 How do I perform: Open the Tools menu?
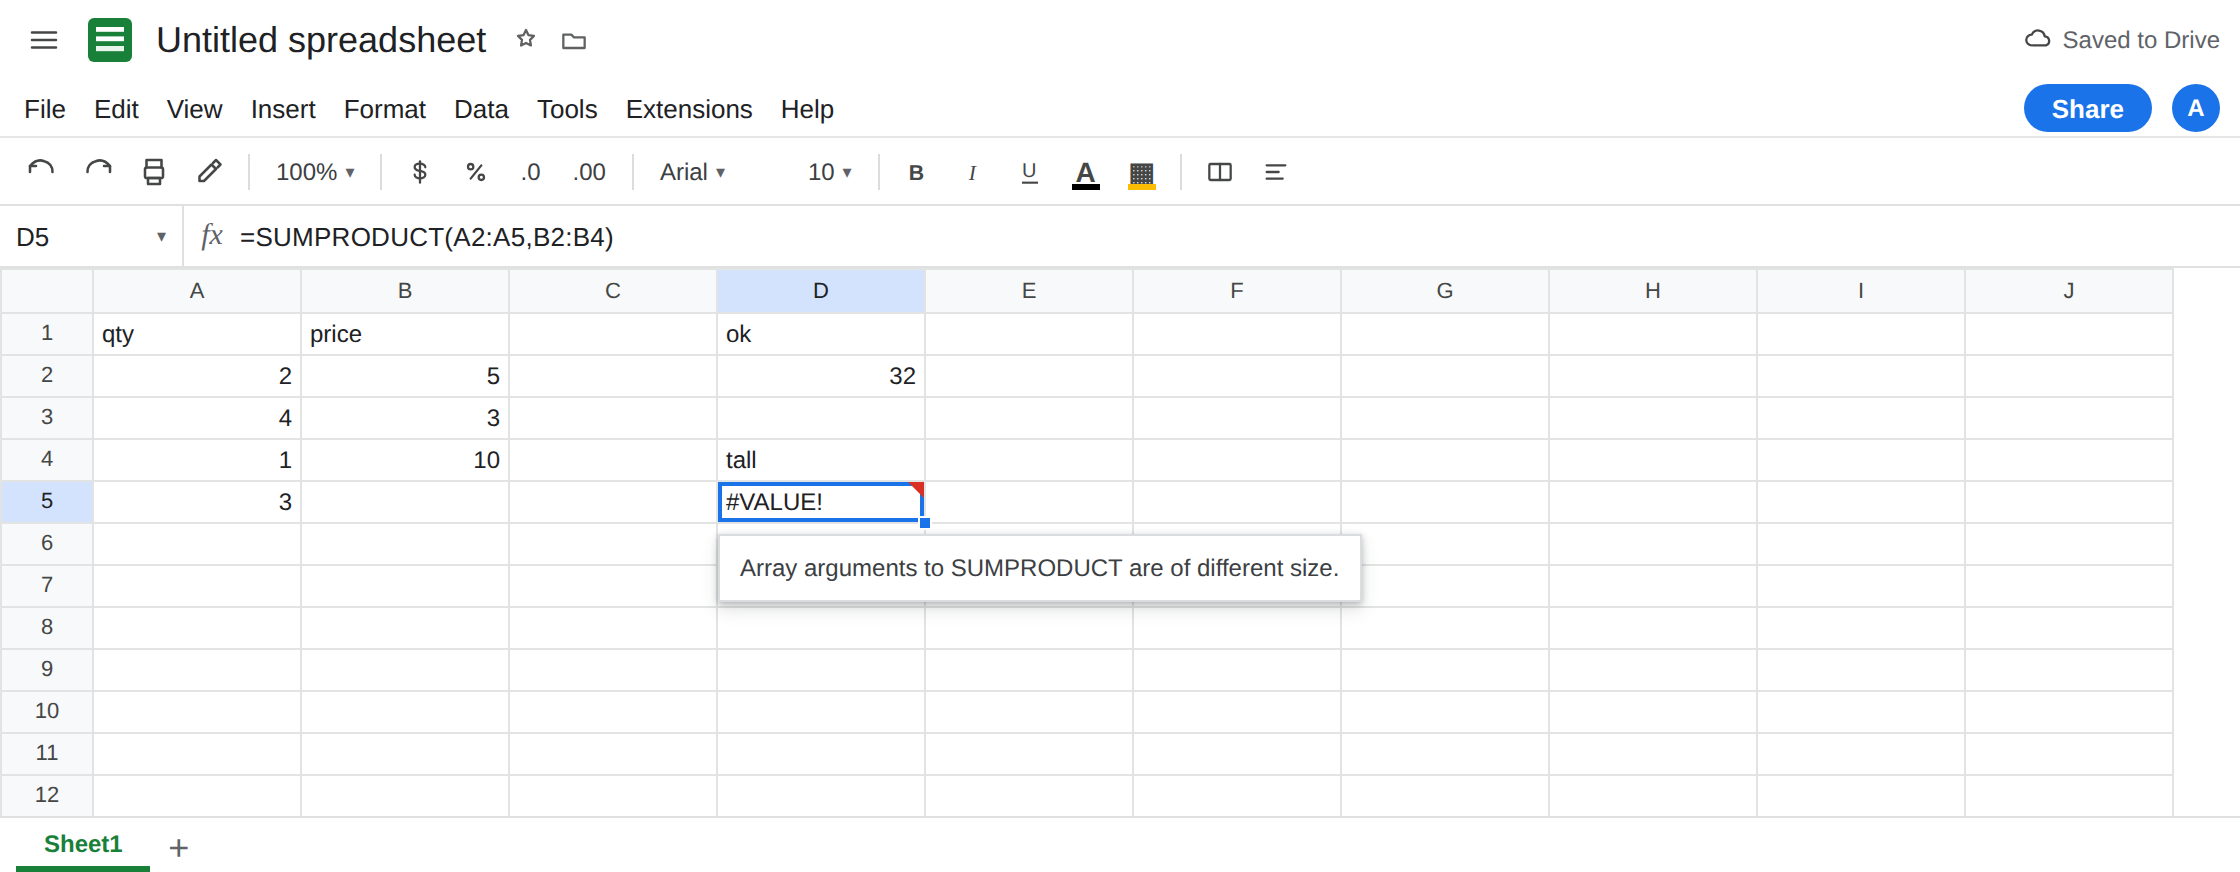coord(567,109)
